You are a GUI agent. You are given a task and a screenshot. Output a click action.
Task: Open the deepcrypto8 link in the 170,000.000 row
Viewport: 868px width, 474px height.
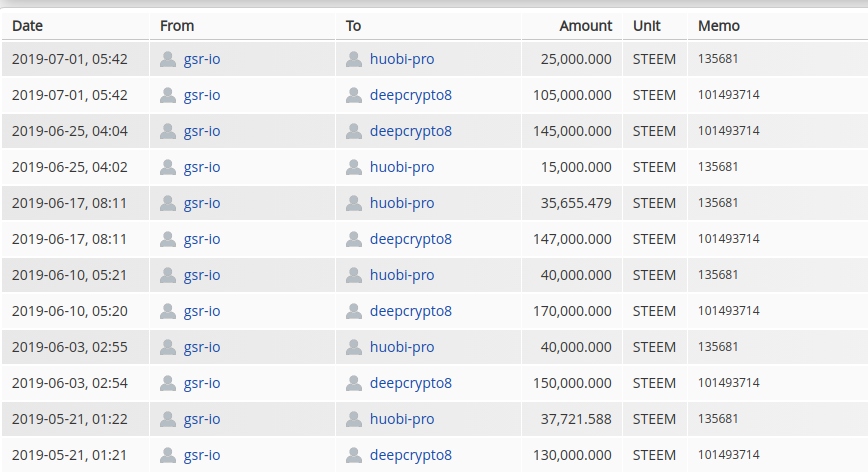click(x=411, y=311)
